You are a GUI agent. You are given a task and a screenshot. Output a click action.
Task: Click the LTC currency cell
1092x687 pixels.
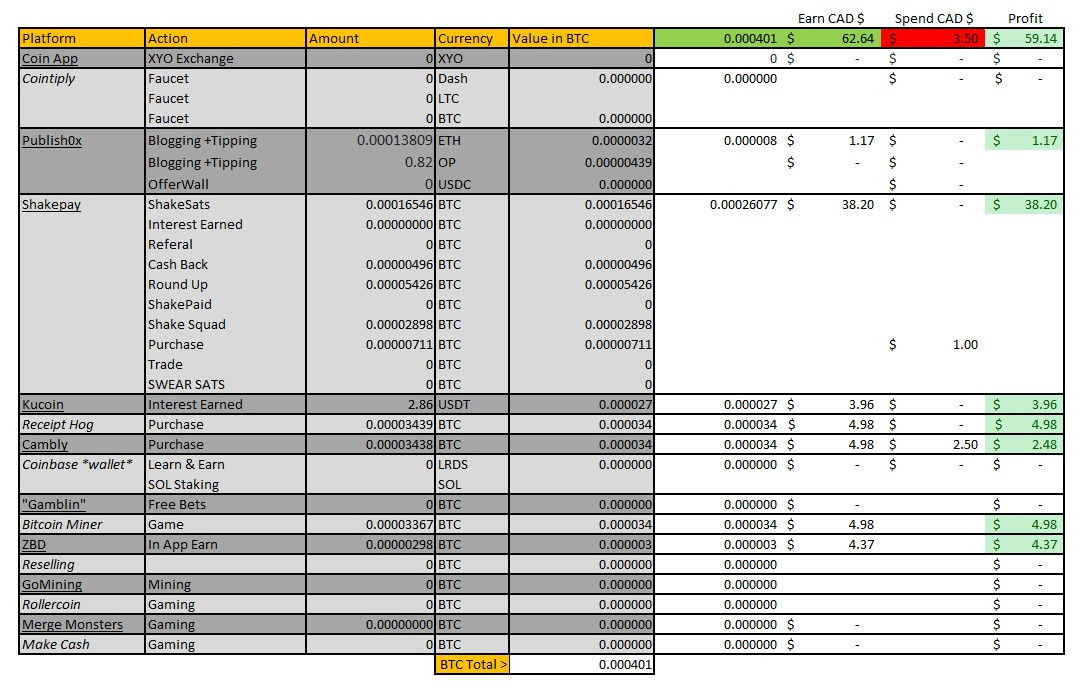pos(472,98)
